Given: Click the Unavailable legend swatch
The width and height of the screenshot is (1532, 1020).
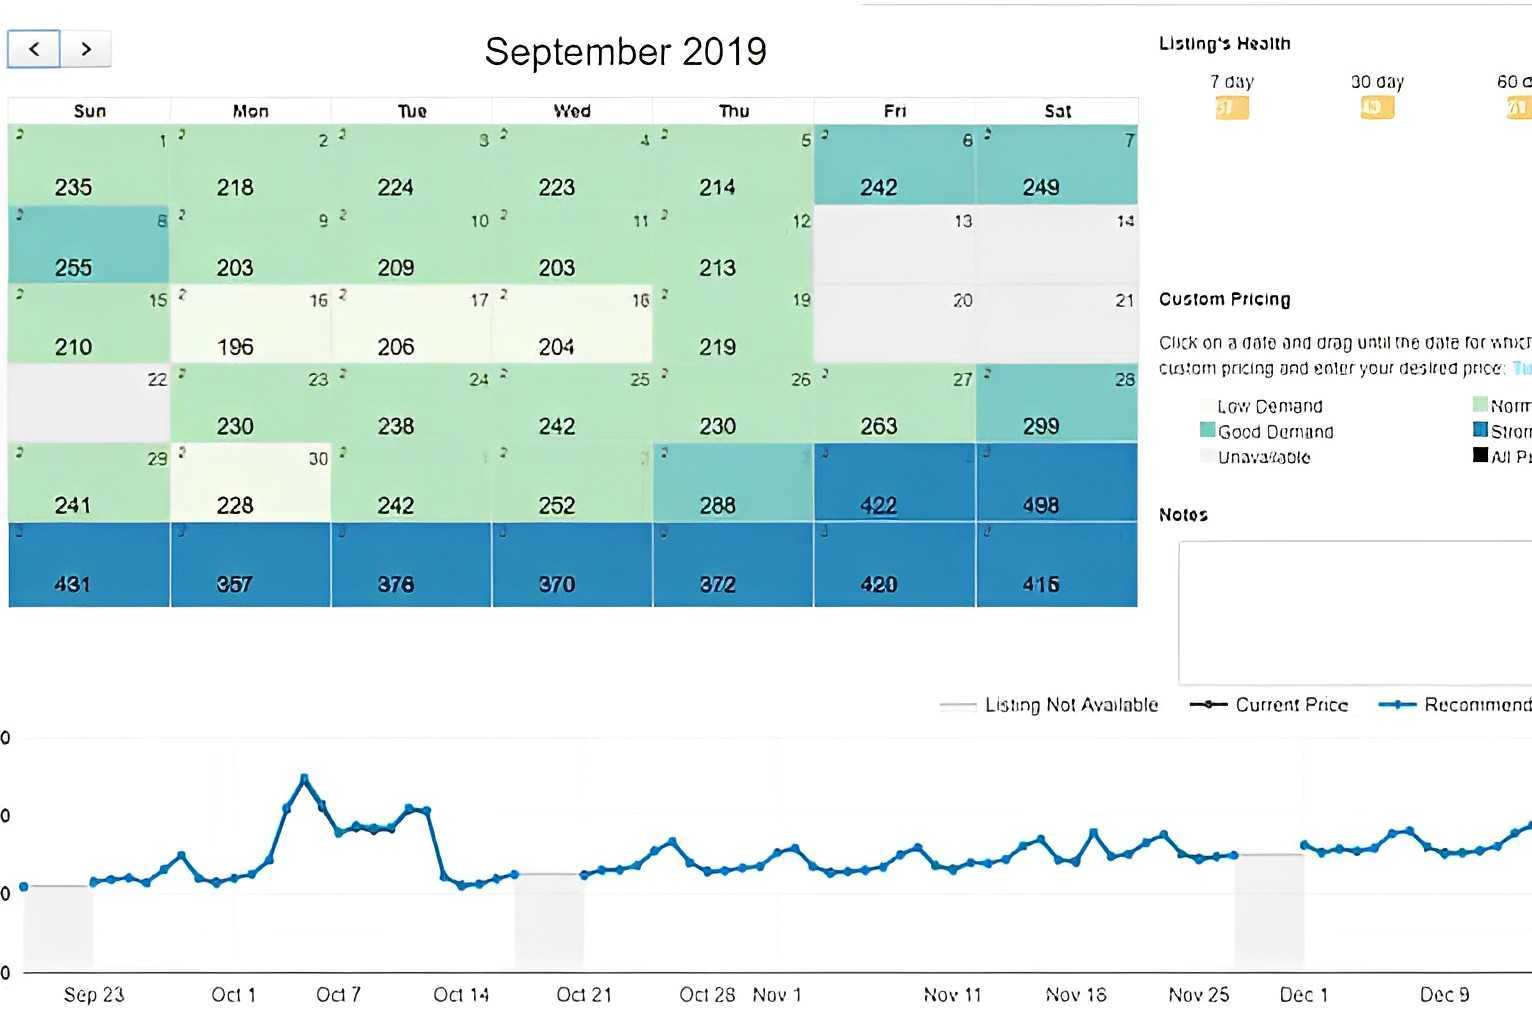Looking at the screenshot, I should pos(1208,457).
